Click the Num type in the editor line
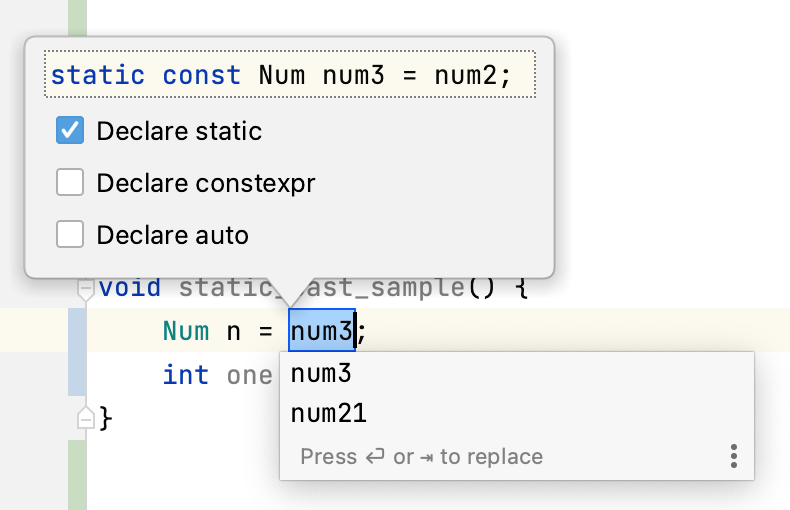The height and width of the screenshot is (510, 790). tap(186, 331)
